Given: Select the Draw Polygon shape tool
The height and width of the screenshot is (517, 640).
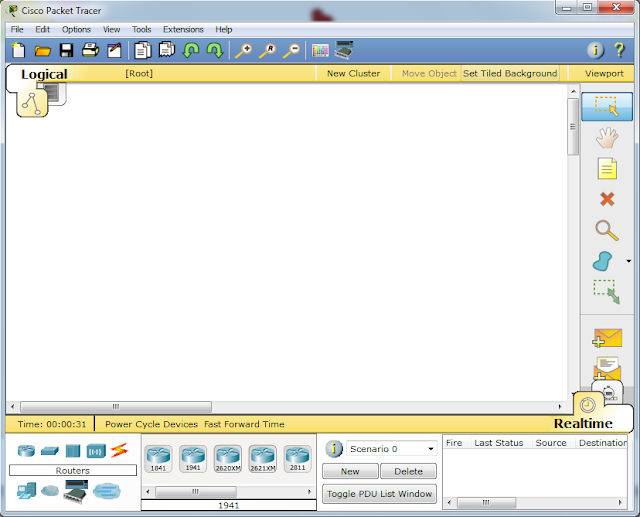Looking at the screenshot, I should (603, 261).
